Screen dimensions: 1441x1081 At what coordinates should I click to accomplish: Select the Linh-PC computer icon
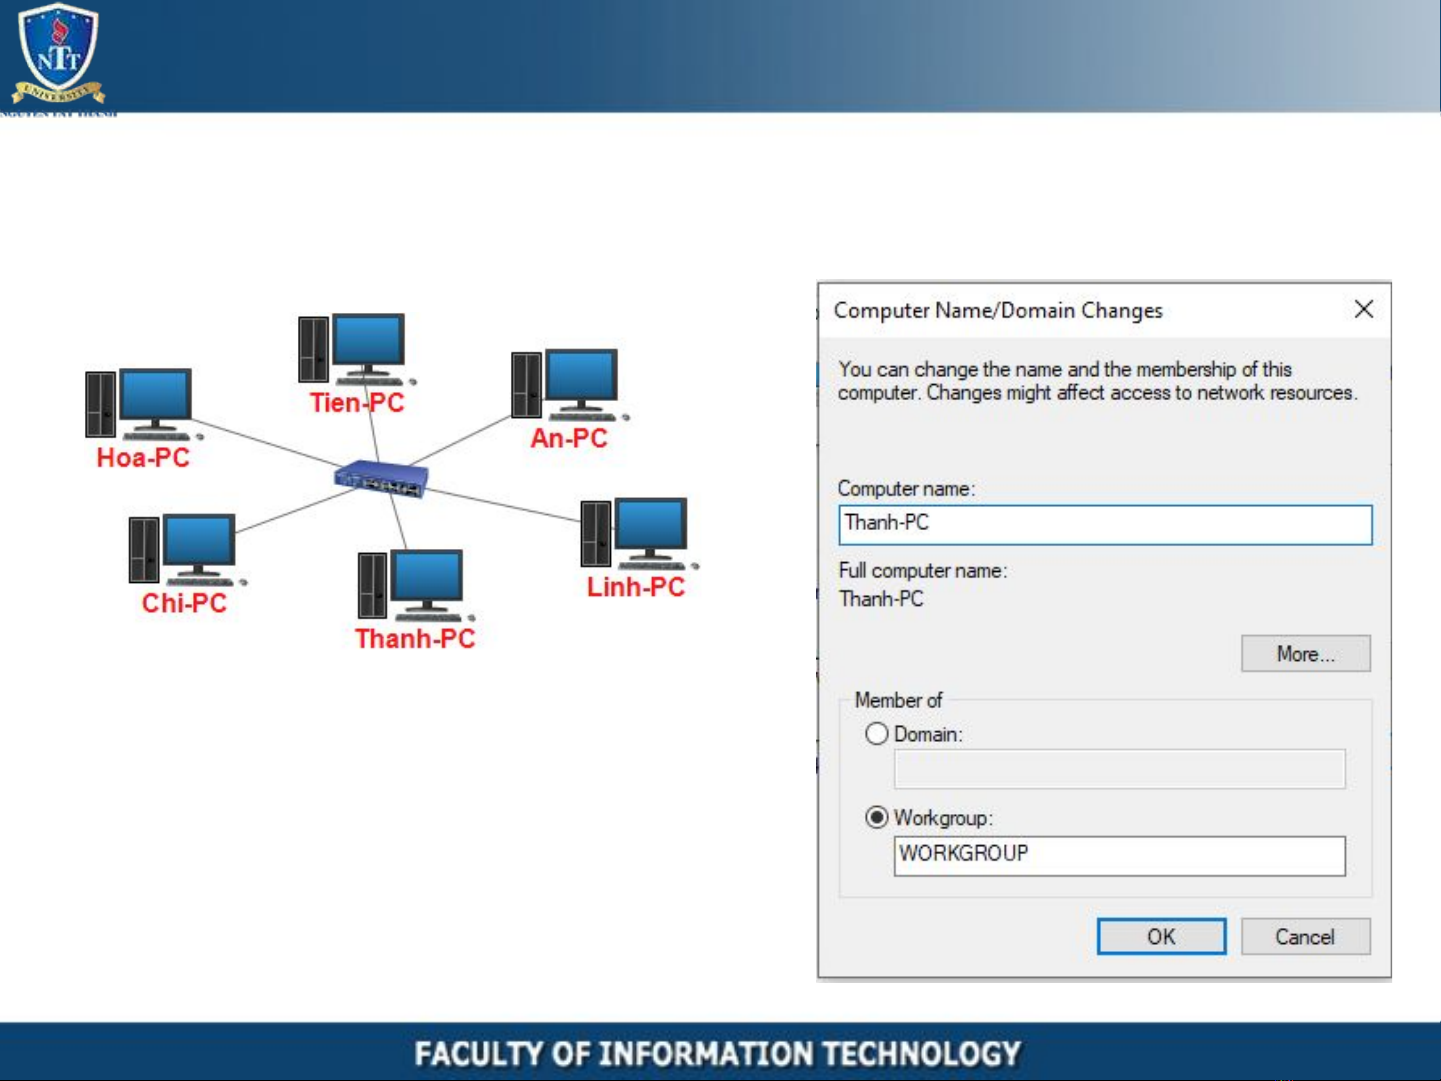pos(637,533)
